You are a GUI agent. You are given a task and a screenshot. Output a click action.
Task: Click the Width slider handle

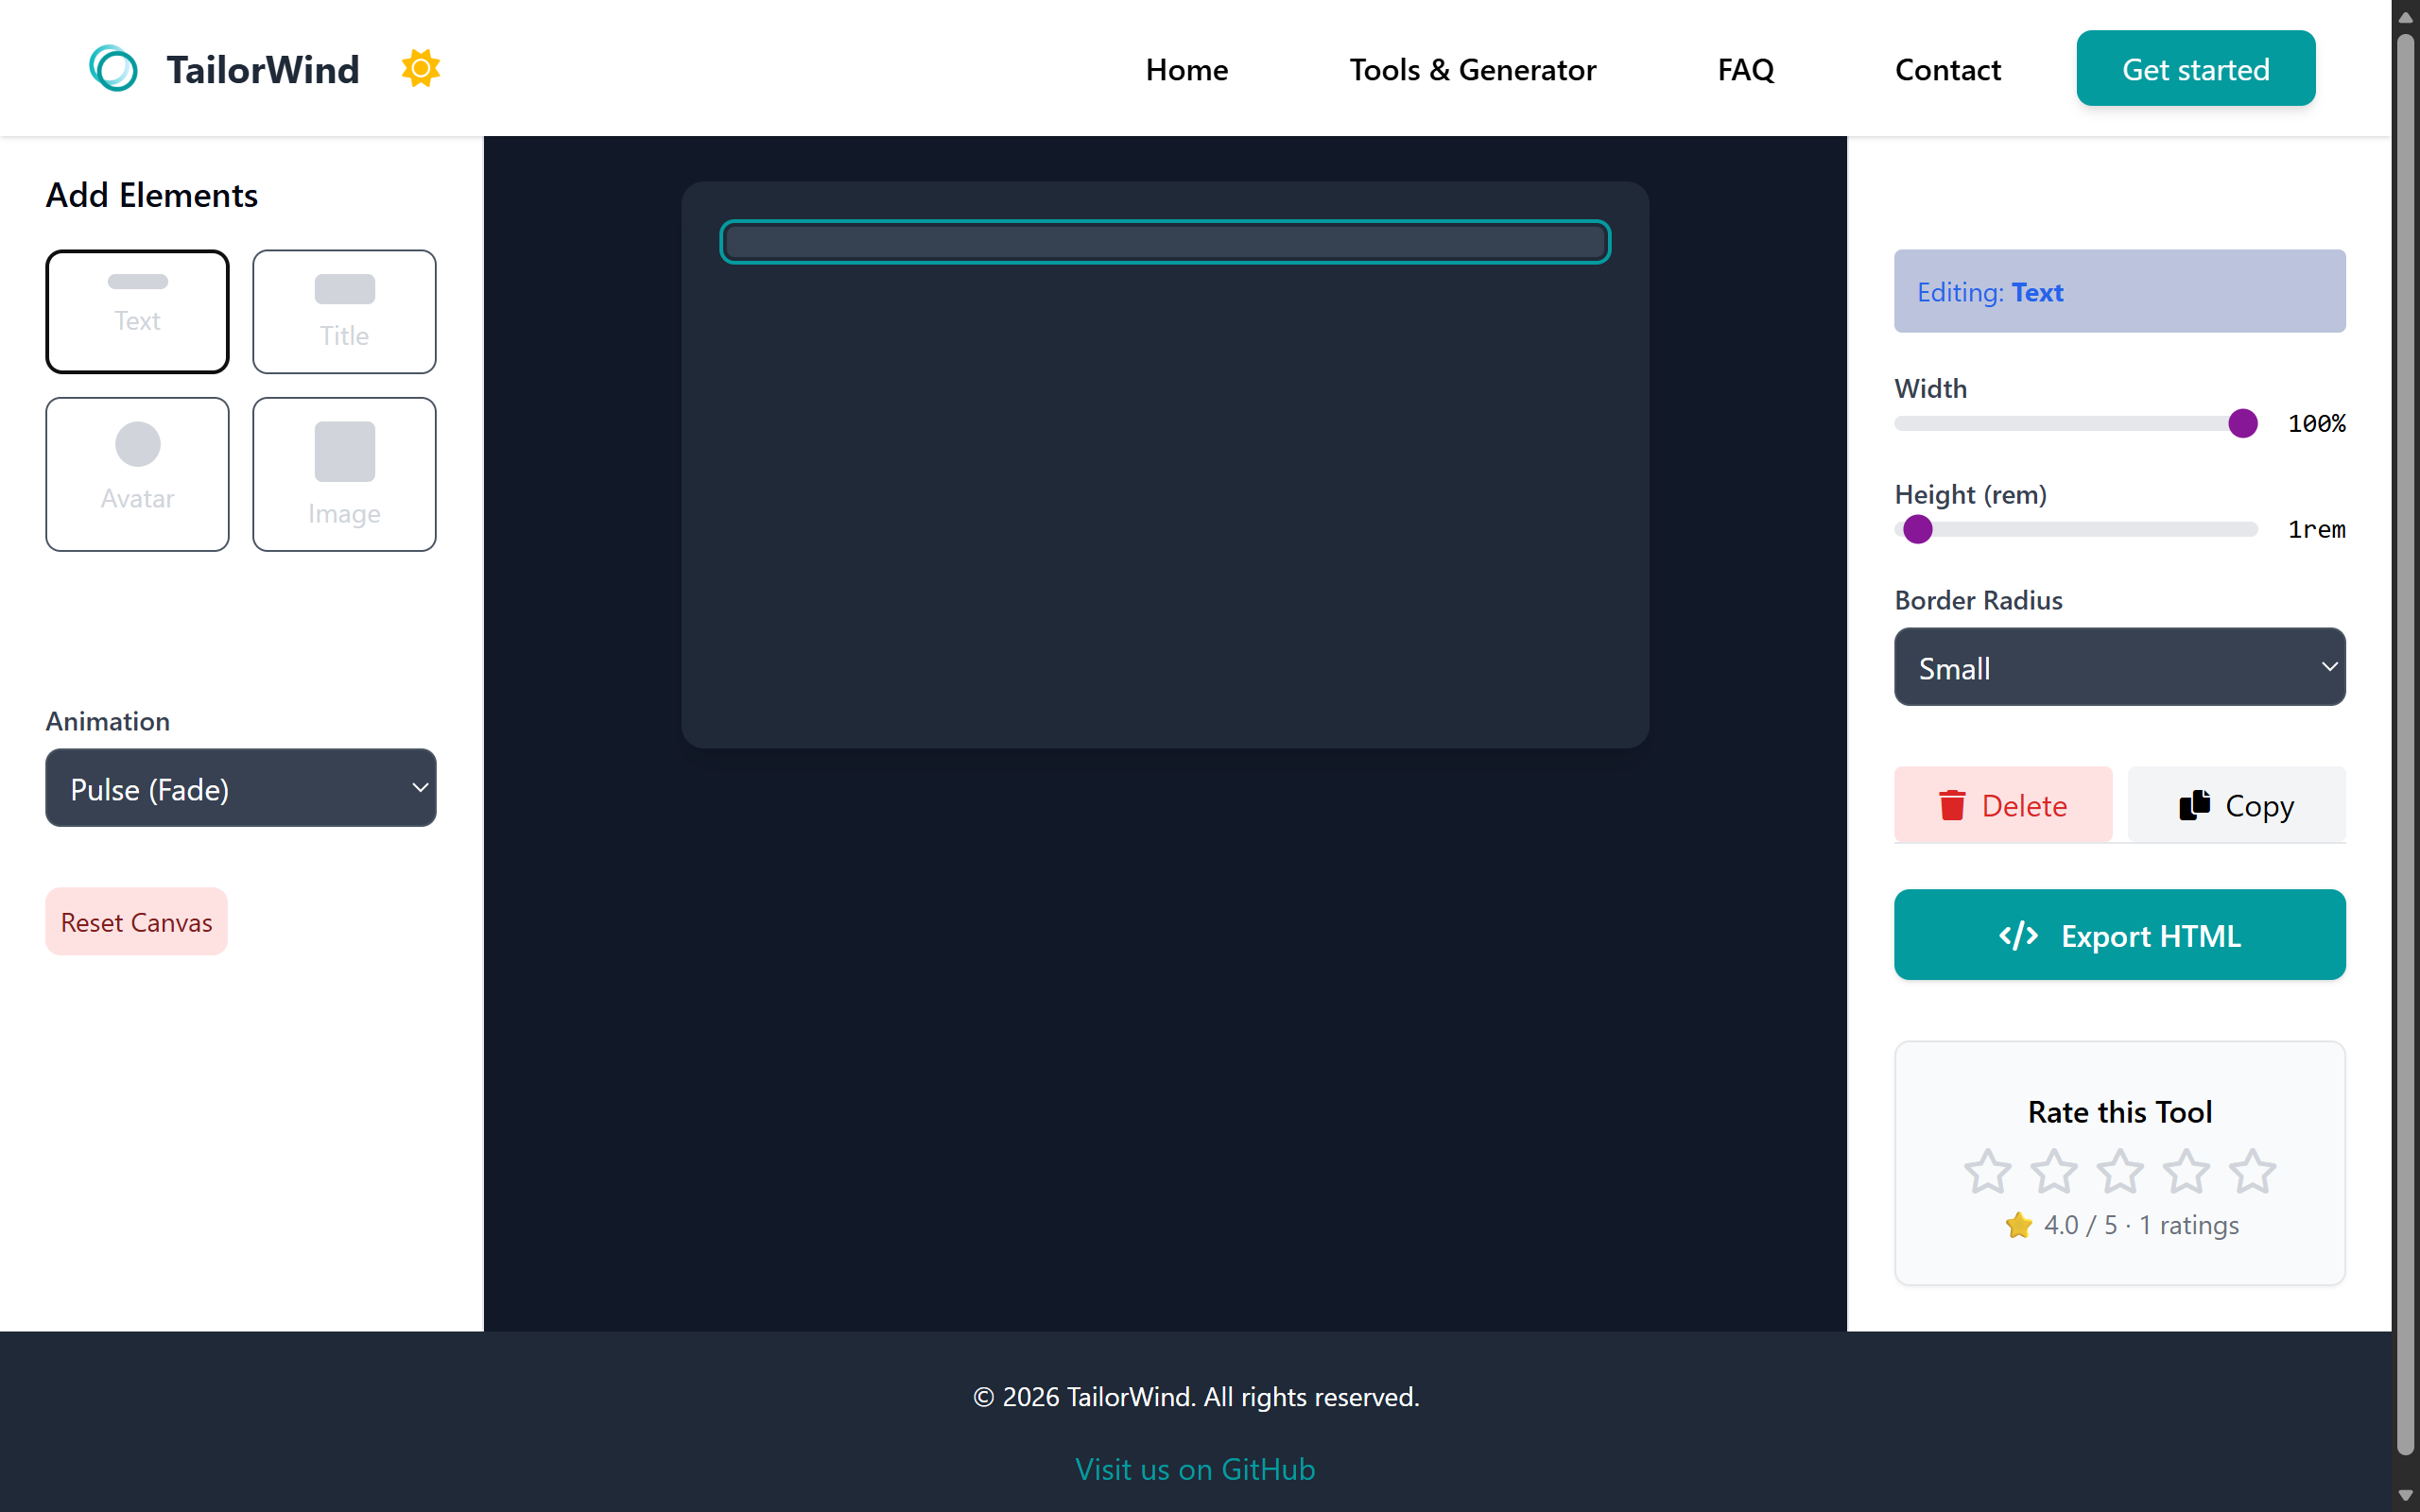(x=2242, y=423)
